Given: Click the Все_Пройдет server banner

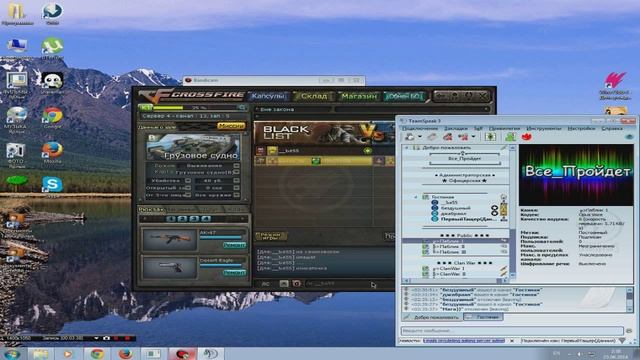Looking at the screenshot, I should [x=576, y=175].
